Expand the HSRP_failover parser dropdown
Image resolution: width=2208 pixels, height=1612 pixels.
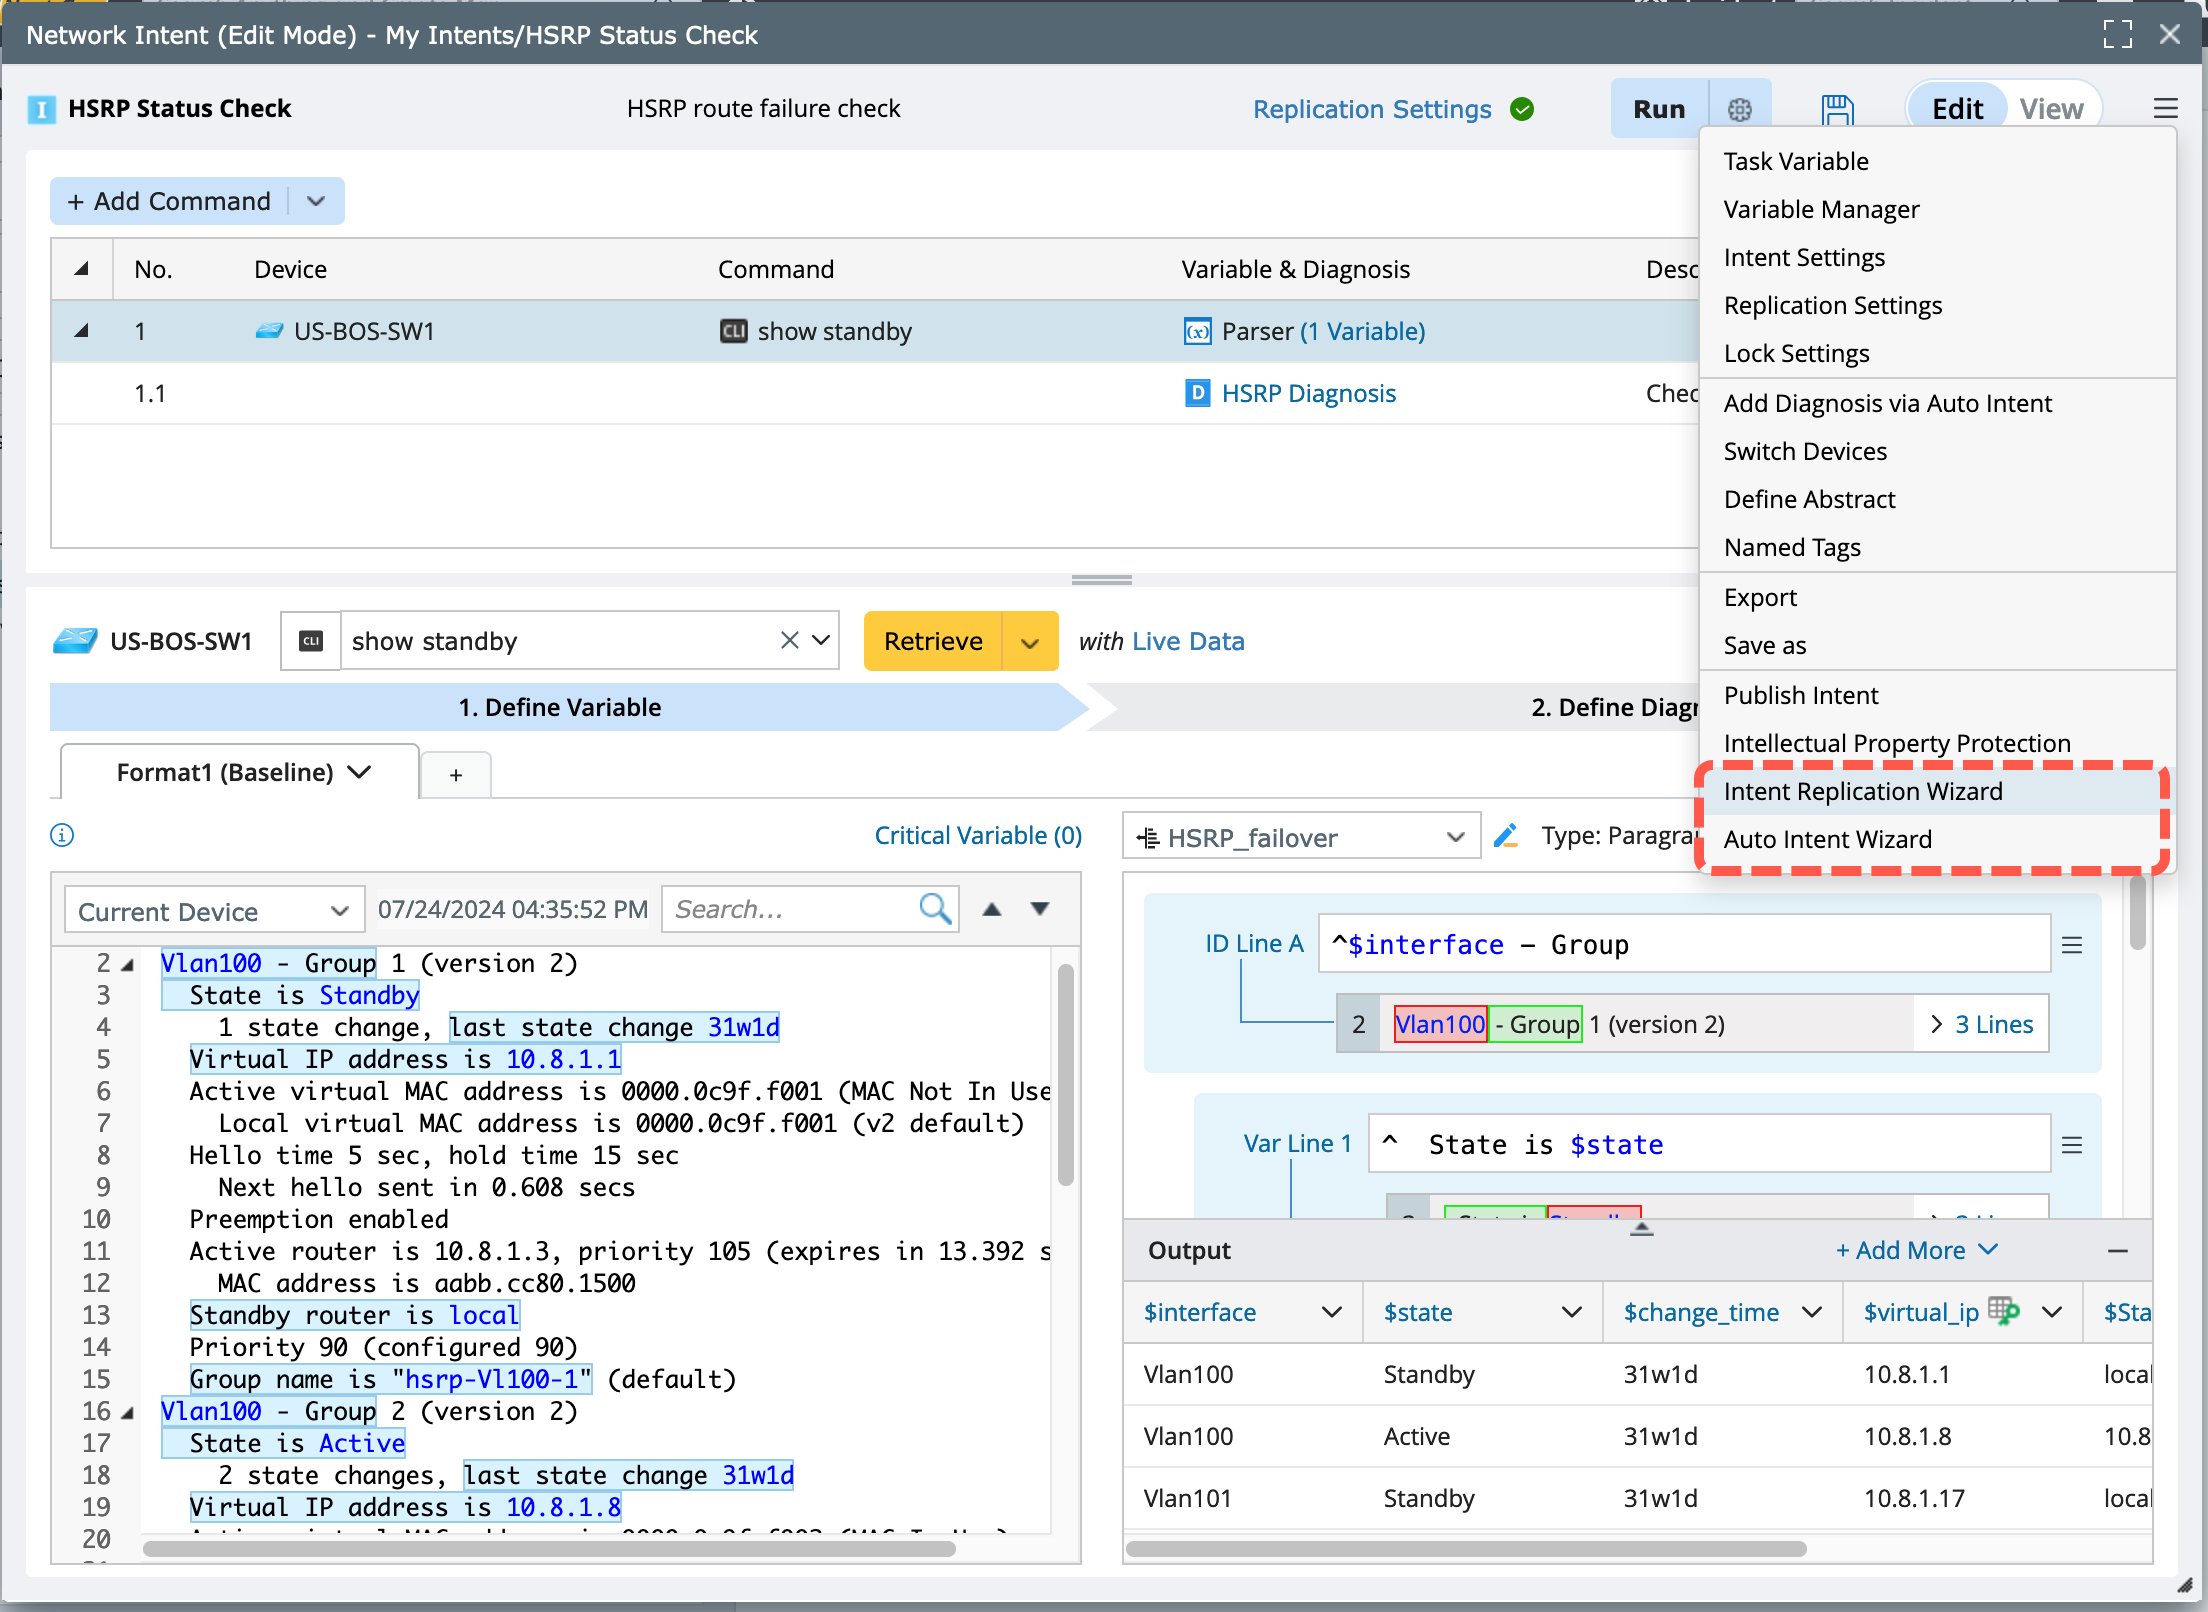pyautogui.click(x=1455, y=837)
